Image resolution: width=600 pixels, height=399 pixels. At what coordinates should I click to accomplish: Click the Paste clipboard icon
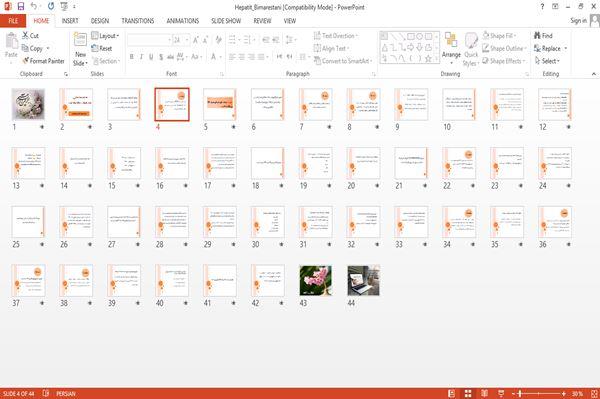[x=11, y=41]
